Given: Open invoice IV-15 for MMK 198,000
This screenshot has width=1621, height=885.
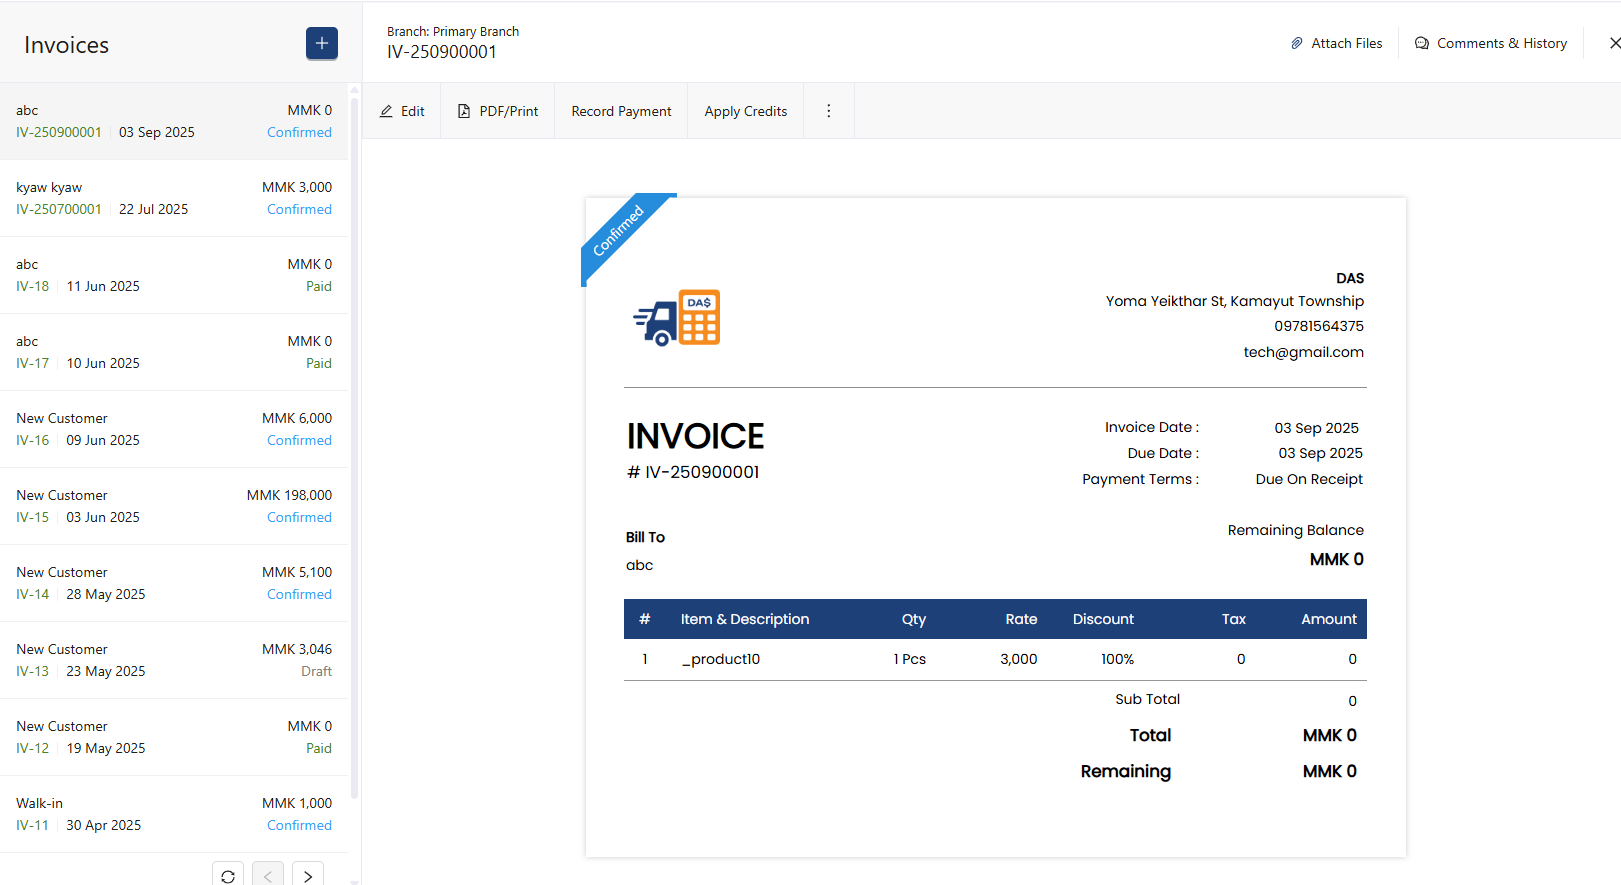Looking at the screenshot, I should [x=174, y=506].
